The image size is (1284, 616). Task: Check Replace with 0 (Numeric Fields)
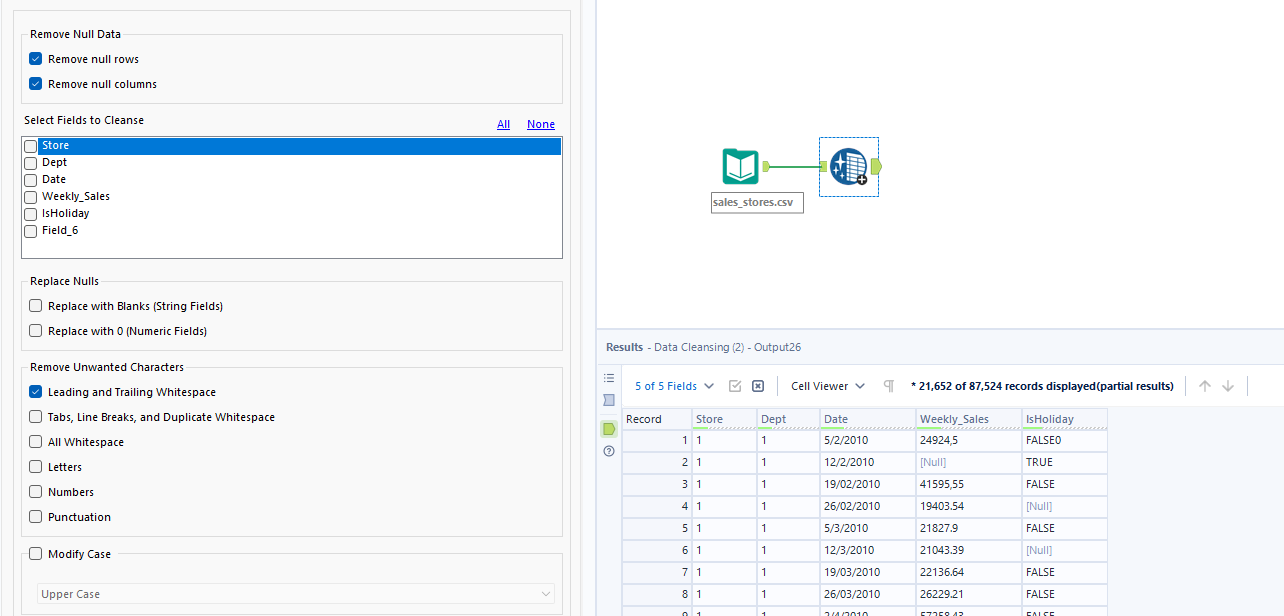pos(35,331)
